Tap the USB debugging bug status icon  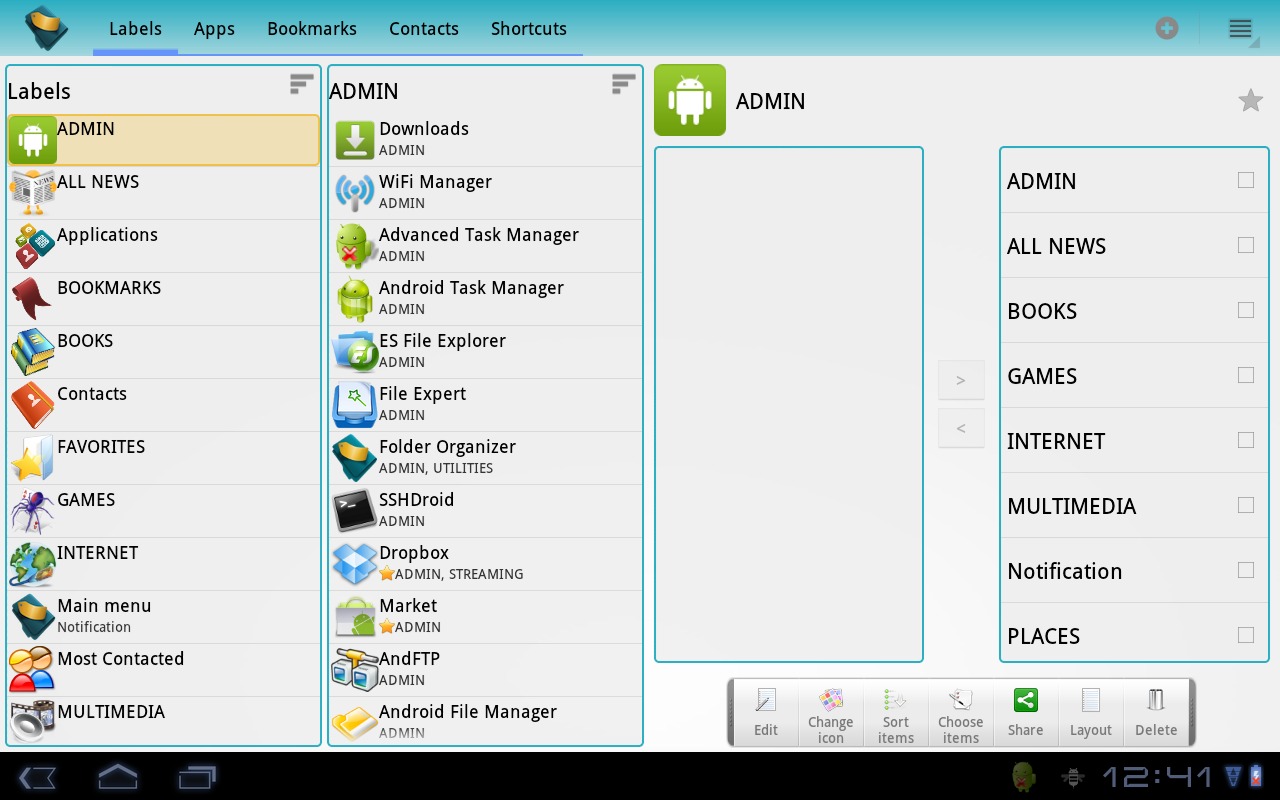click(x=1074, y=777)
